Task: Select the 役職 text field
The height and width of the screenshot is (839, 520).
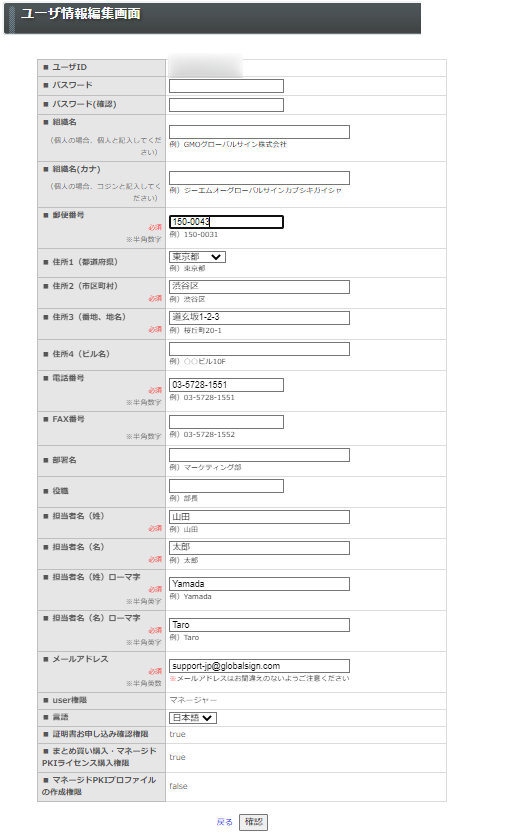Action: [226, 486]
